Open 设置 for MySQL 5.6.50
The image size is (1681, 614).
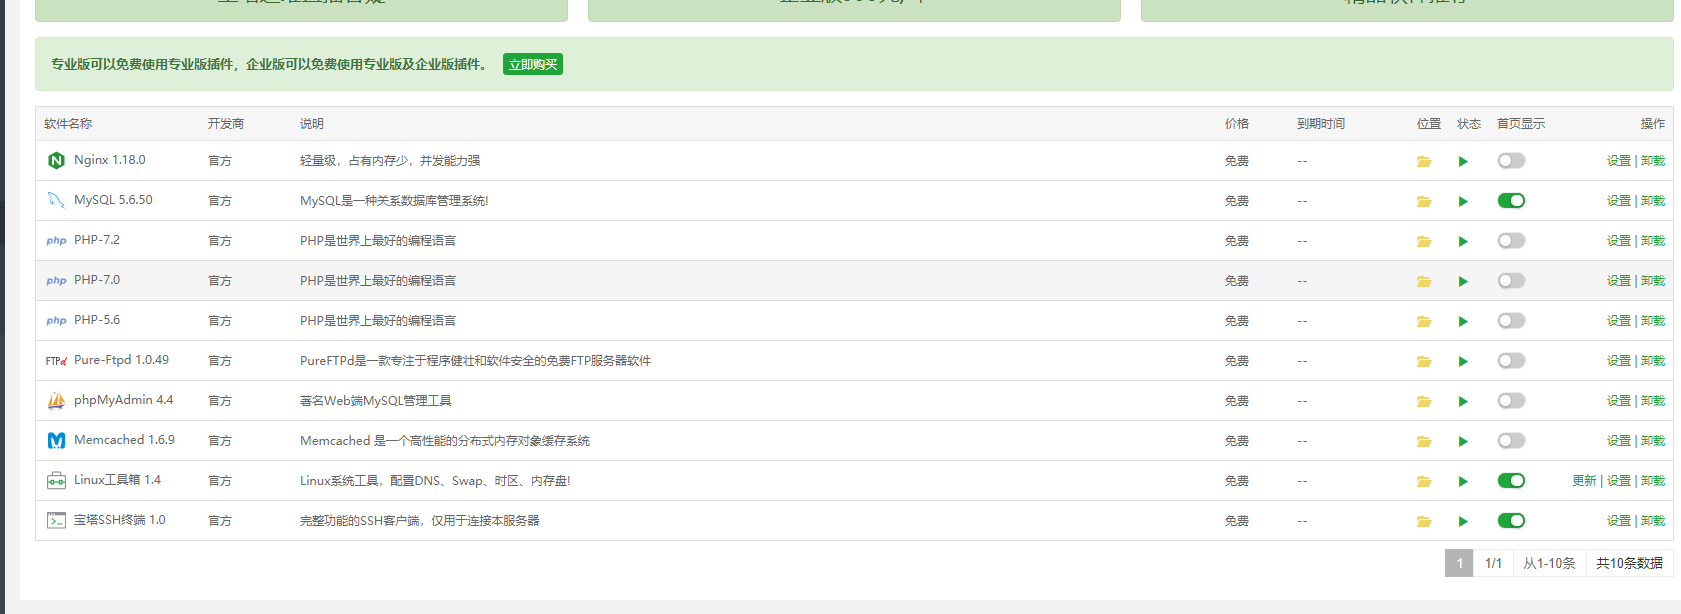click(x=1619, y=201)
